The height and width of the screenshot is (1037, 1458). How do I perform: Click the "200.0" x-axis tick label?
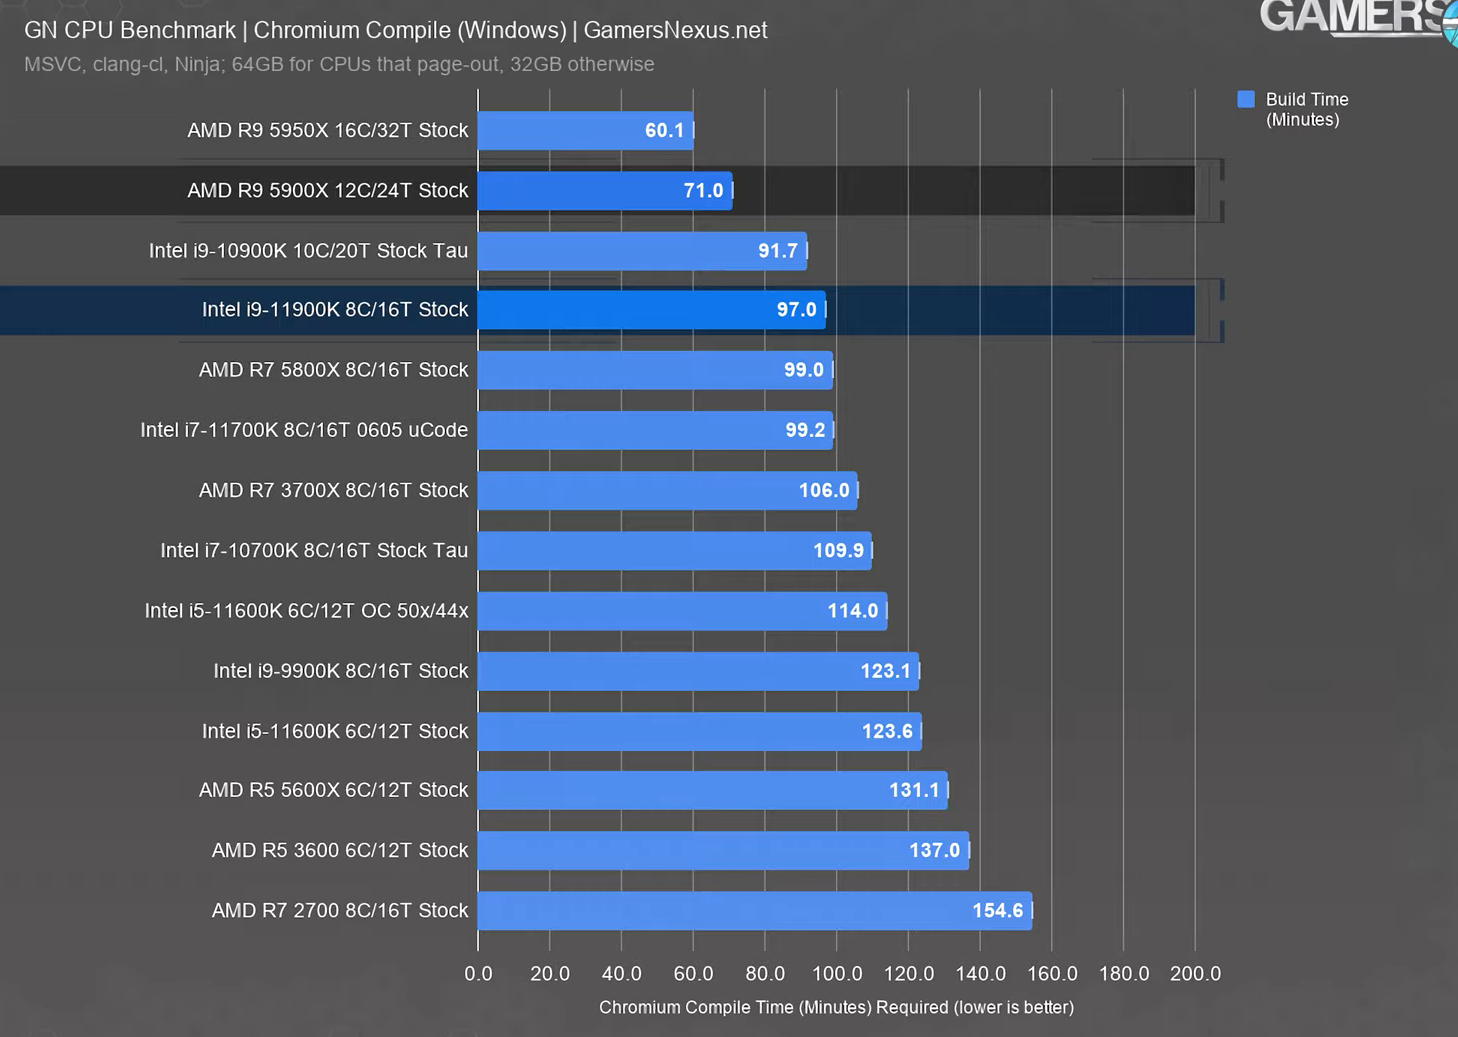coord(1195,973)
